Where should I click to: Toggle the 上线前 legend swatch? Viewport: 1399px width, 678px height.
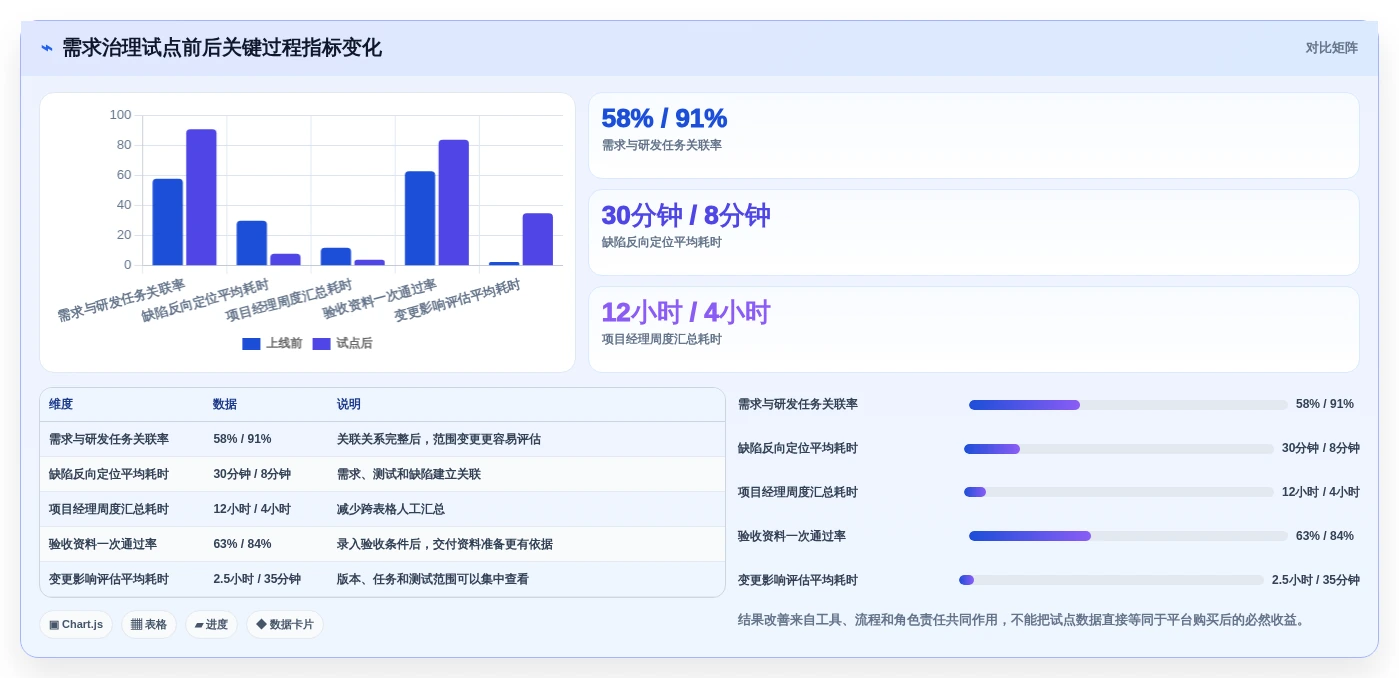pyautogui.click(x=251, y=344)
